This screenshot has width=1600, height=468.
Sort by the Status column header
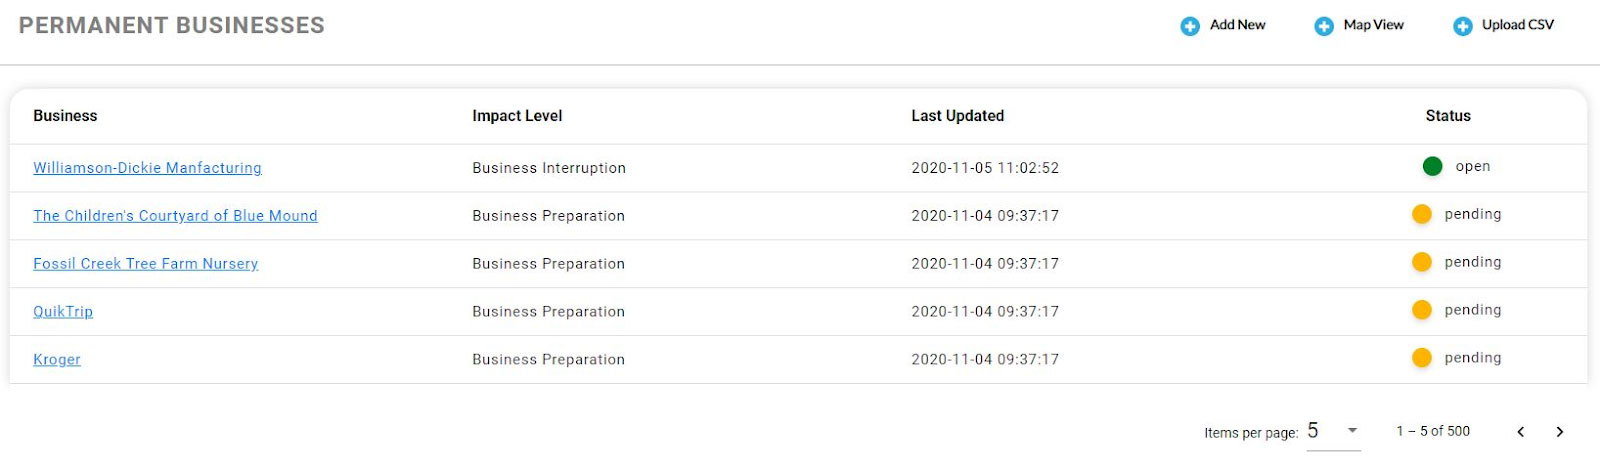click(1448, 116)
